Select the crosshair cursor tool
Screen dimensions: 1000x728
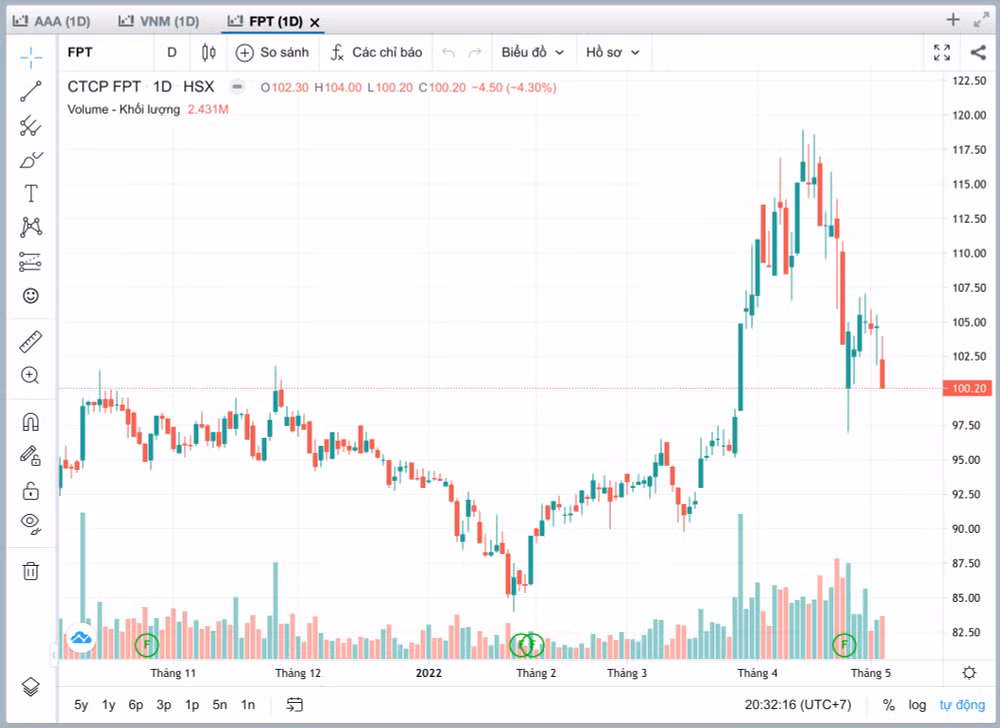(31, 57)
